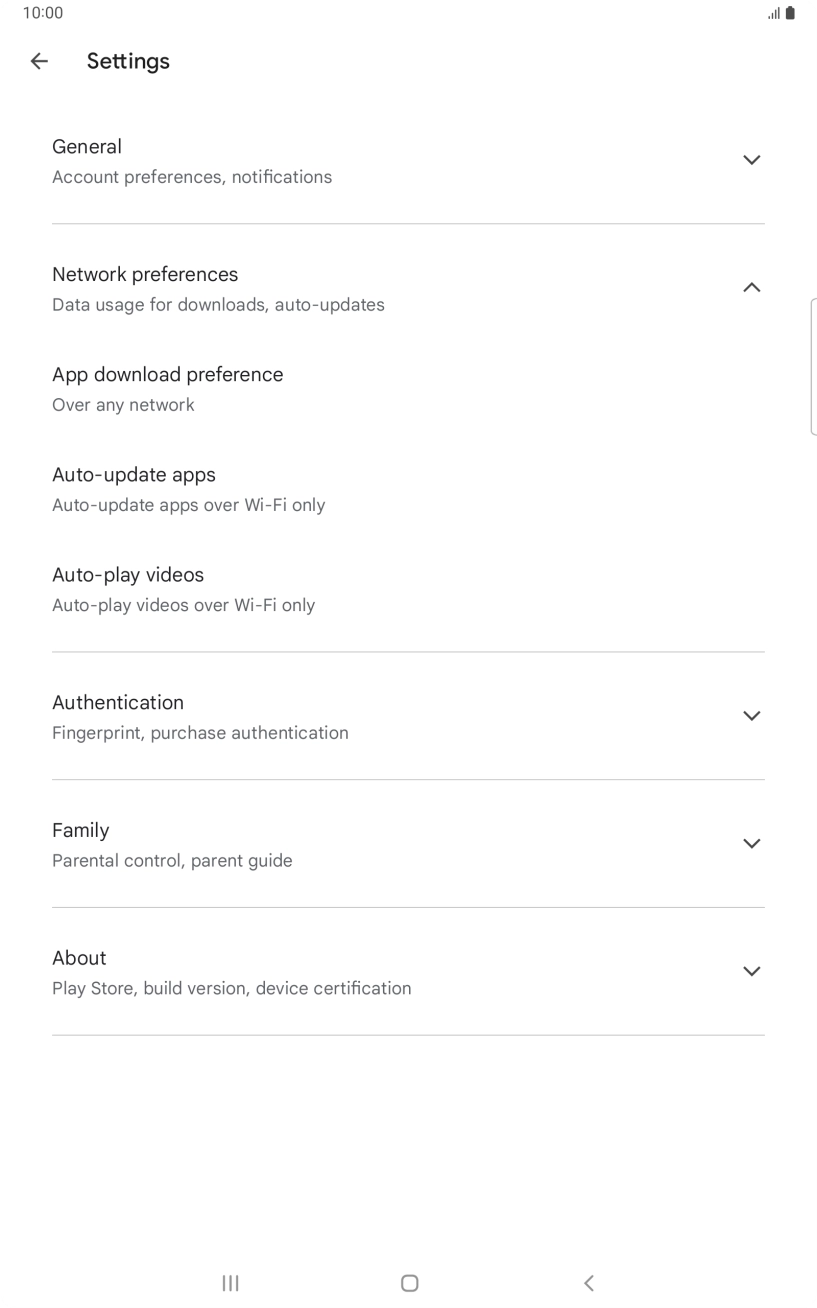Tap the Back navigation button

click(x=589, y=1283)
